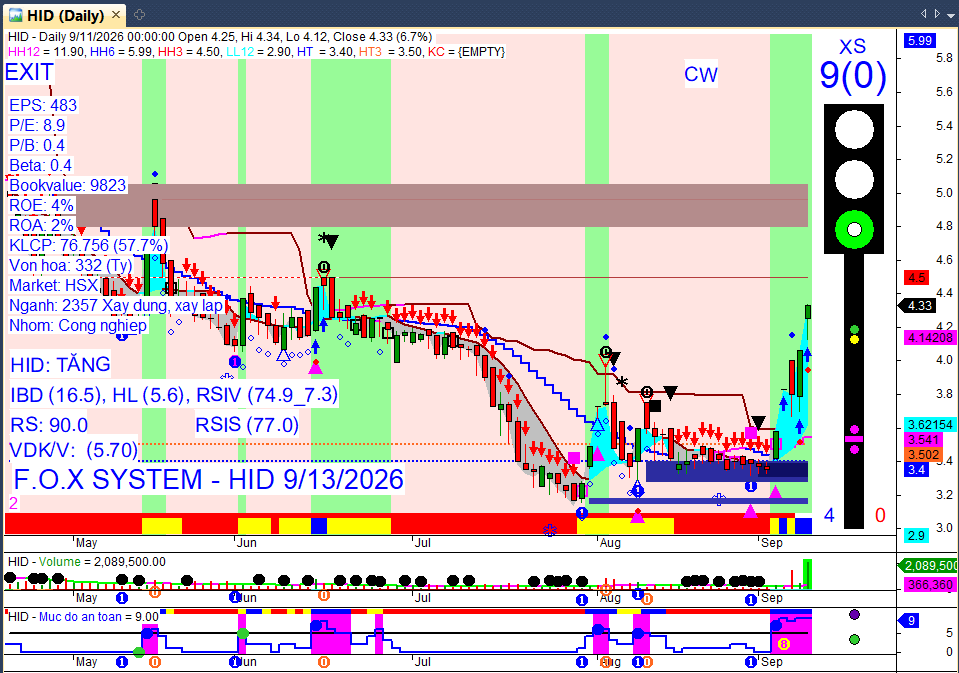
Task: Click the ROE: 4% label
Action: pos(41,206)
